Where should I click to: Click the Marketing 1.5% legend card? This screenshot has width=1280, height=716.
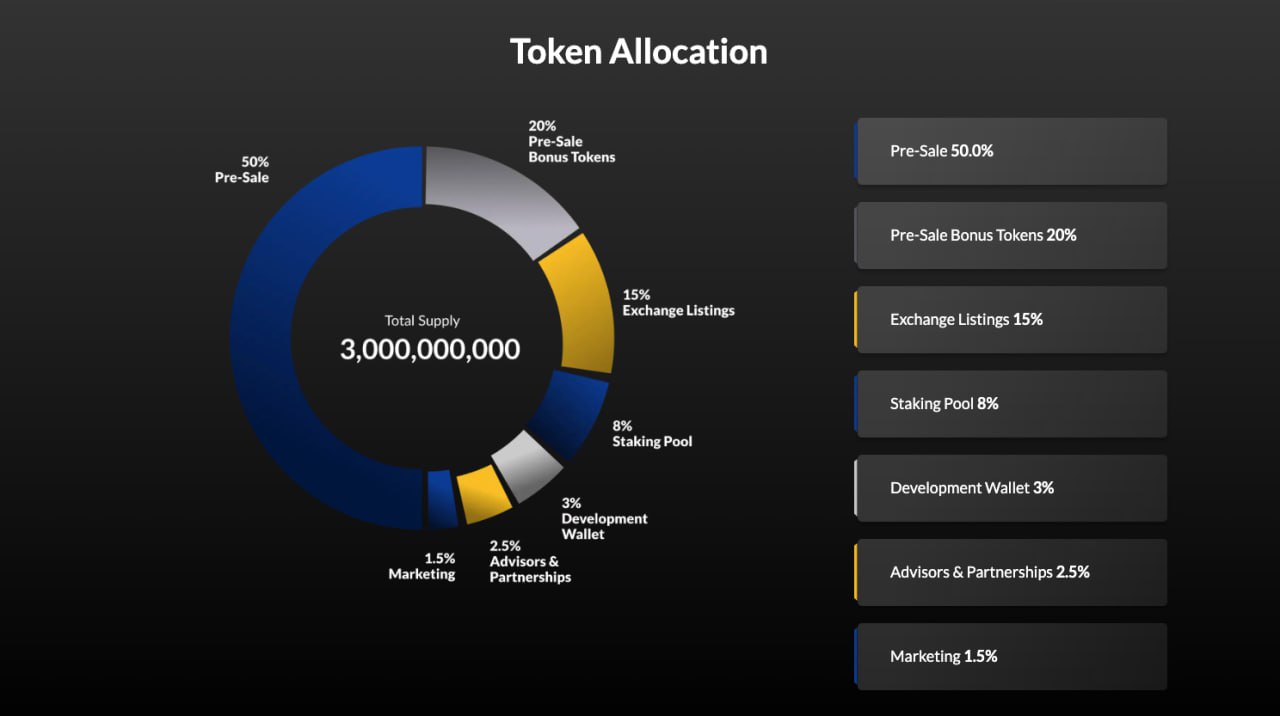click(x=1011, y=656)
